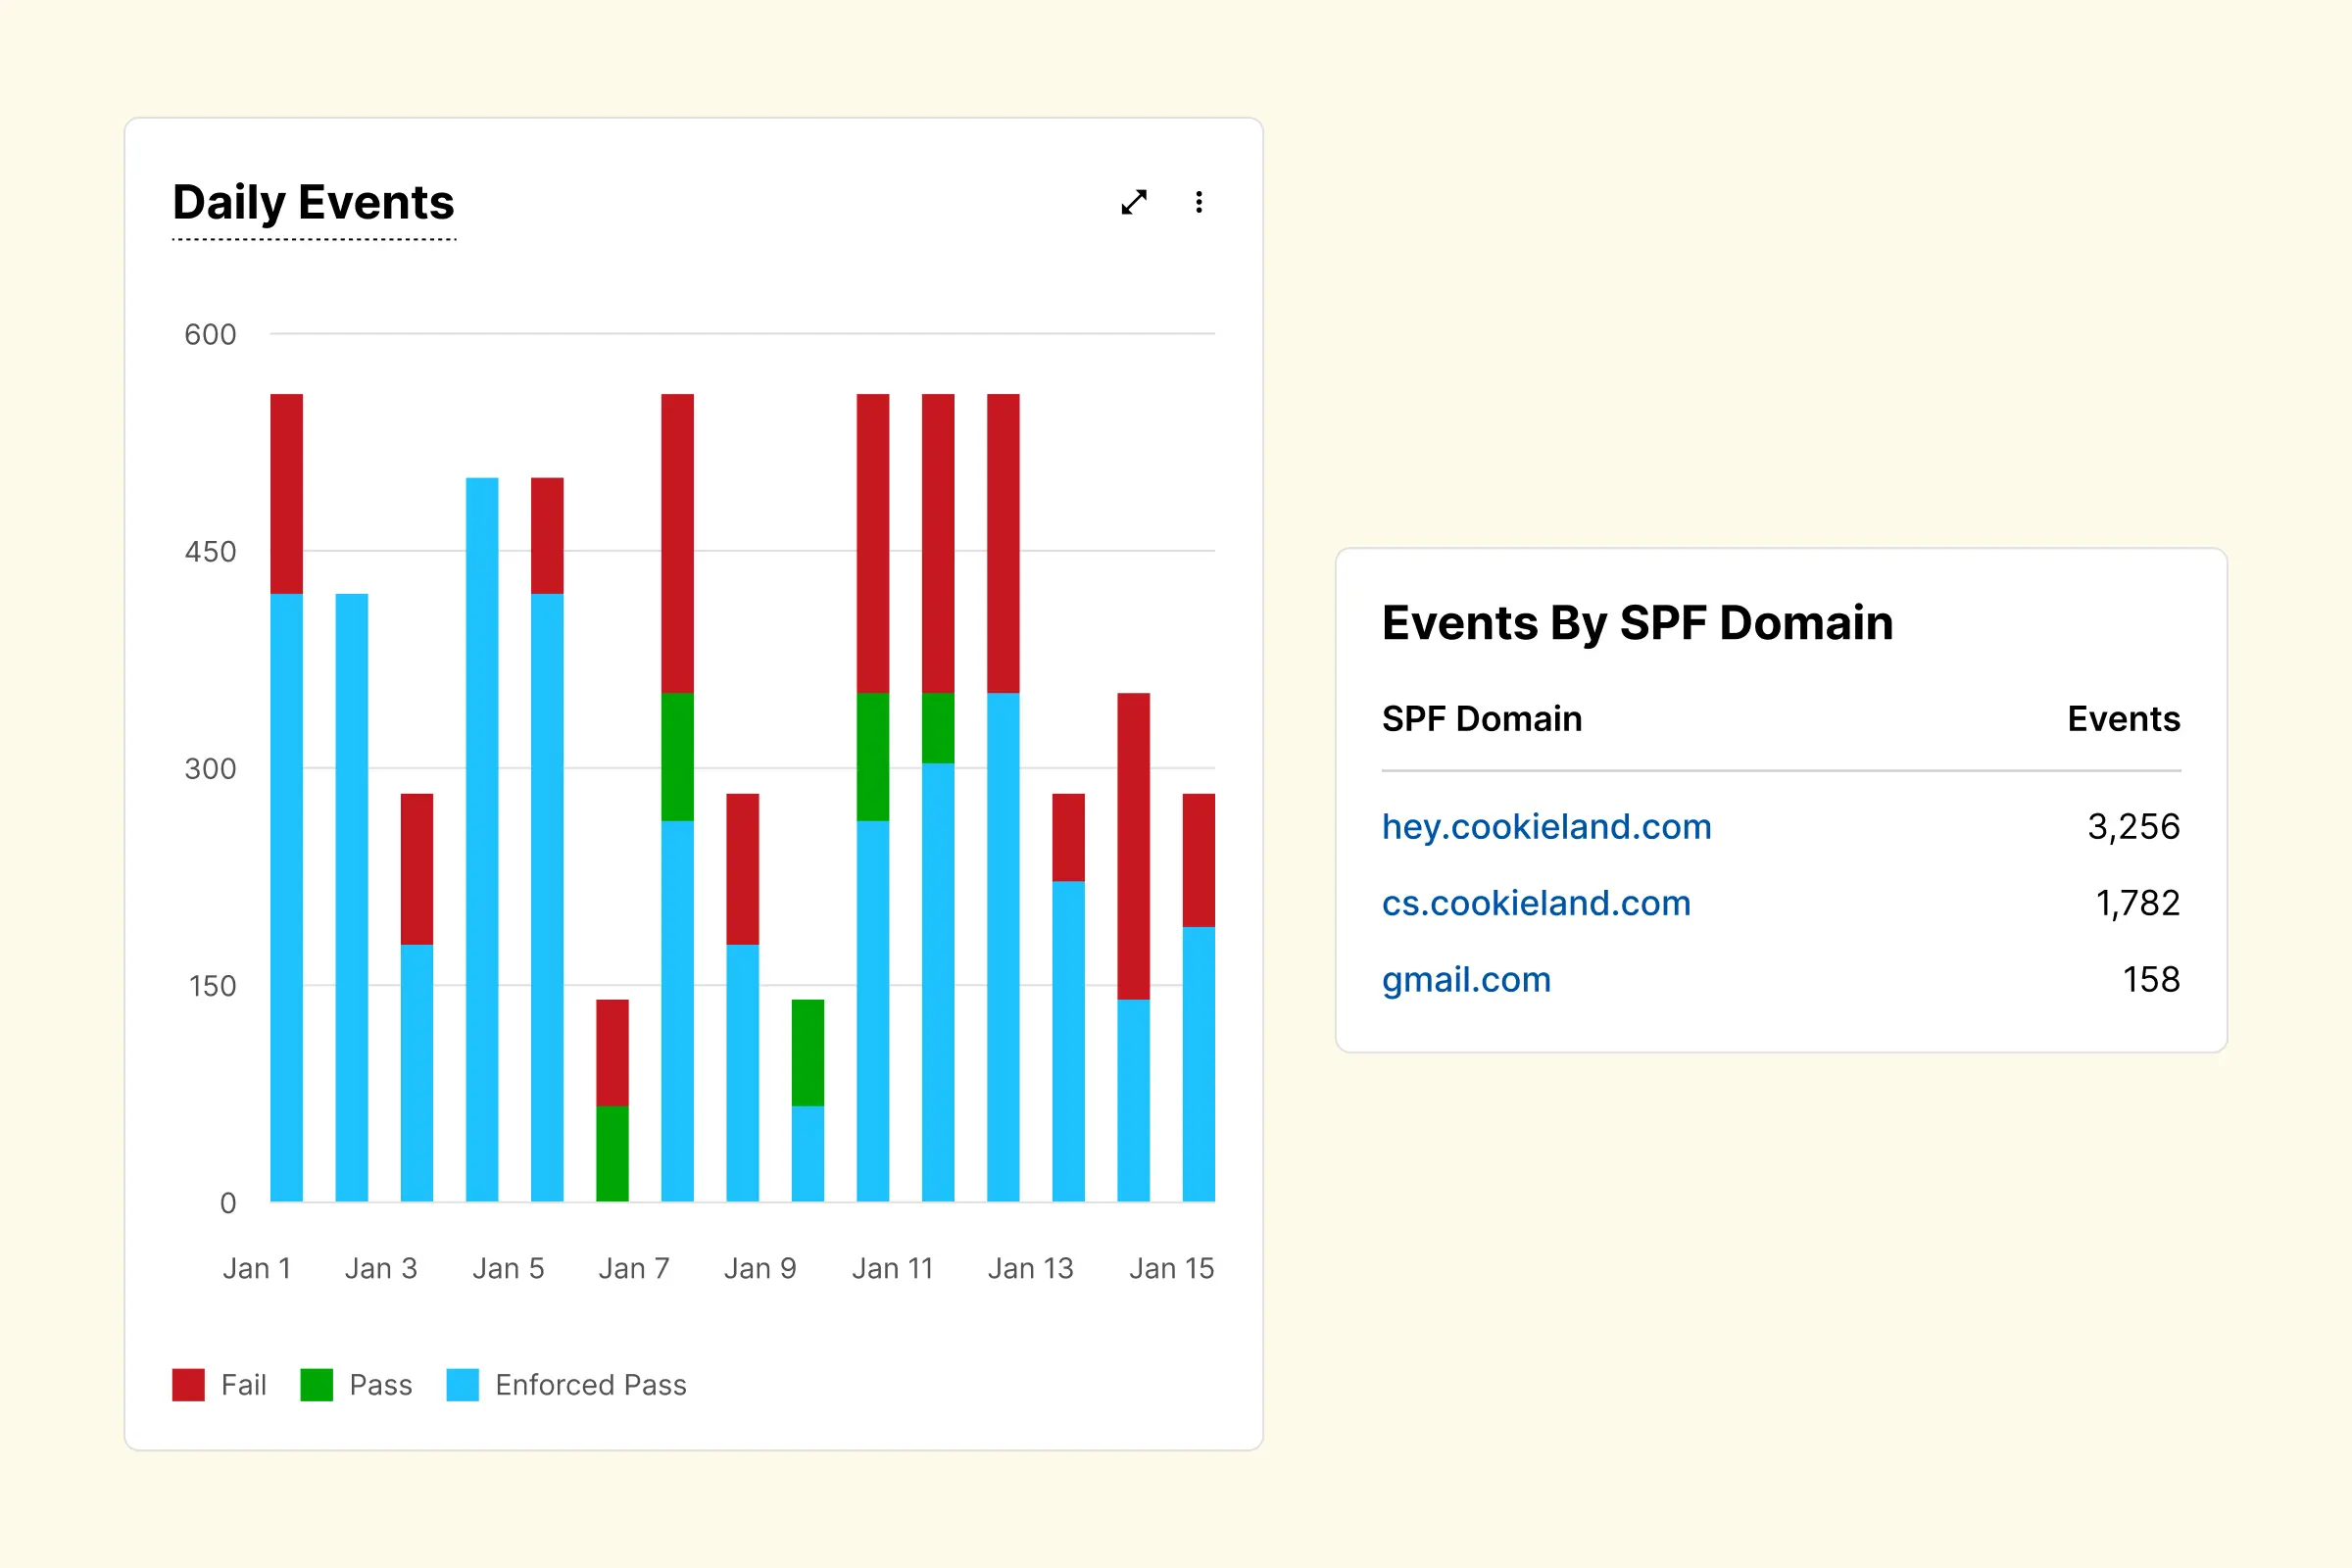Open the three-dot chart options menu
Screen dimensions: 2352x1568
click(x=1198, y=202)
